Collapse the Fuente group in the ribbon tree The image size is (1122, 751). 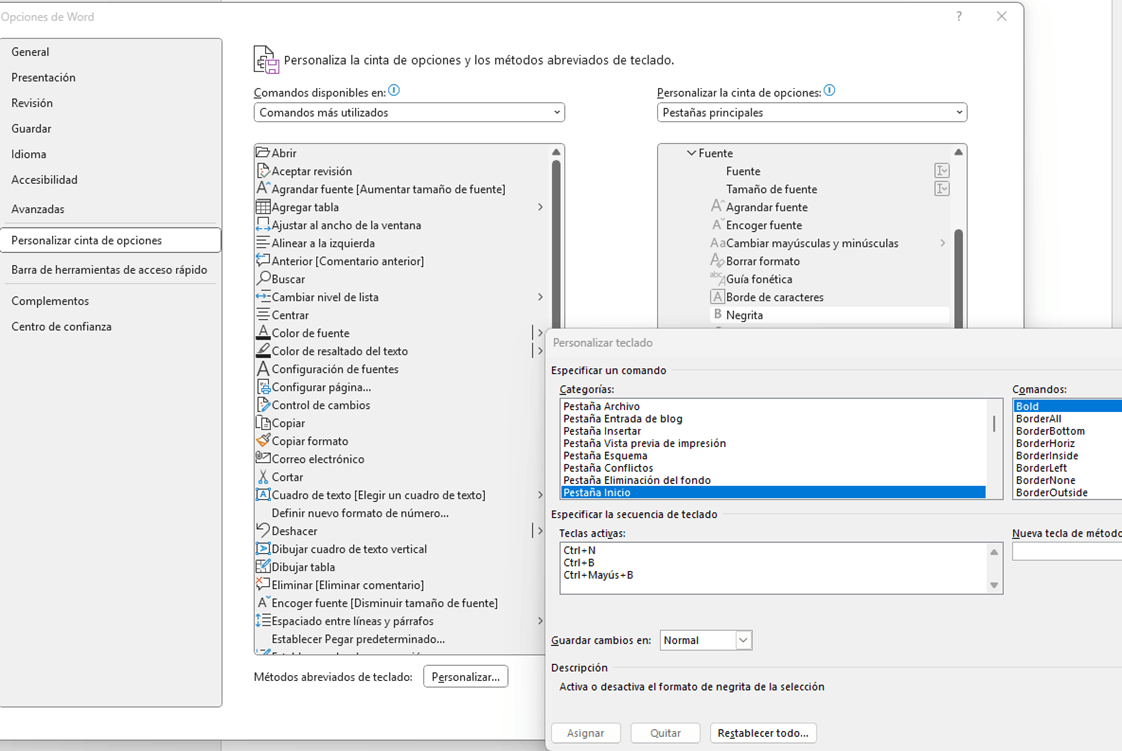[x=691, y=153]
